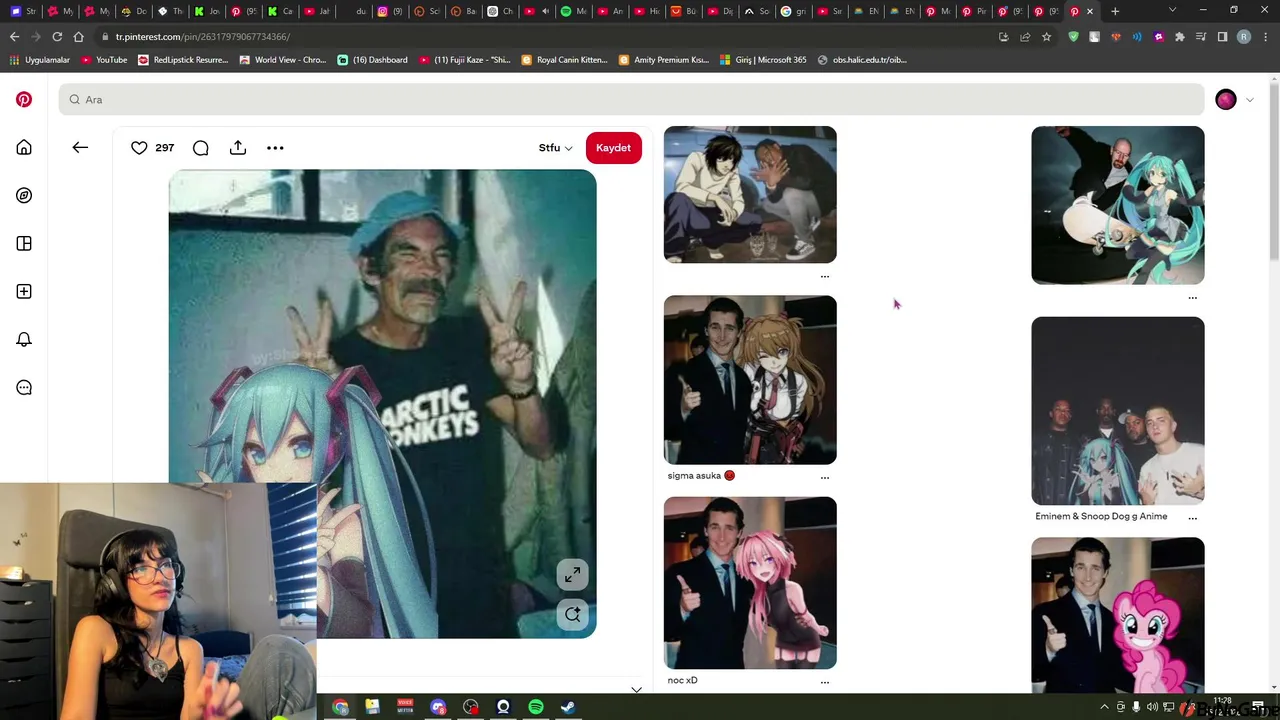
Task: Open Spotify from the taskbar
Action: [x=536, y=707]
